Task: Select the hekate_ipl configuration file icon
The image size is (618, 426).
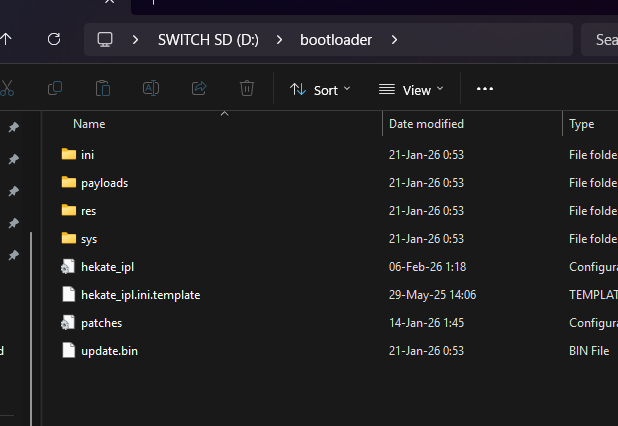Action: pos(68,266)
